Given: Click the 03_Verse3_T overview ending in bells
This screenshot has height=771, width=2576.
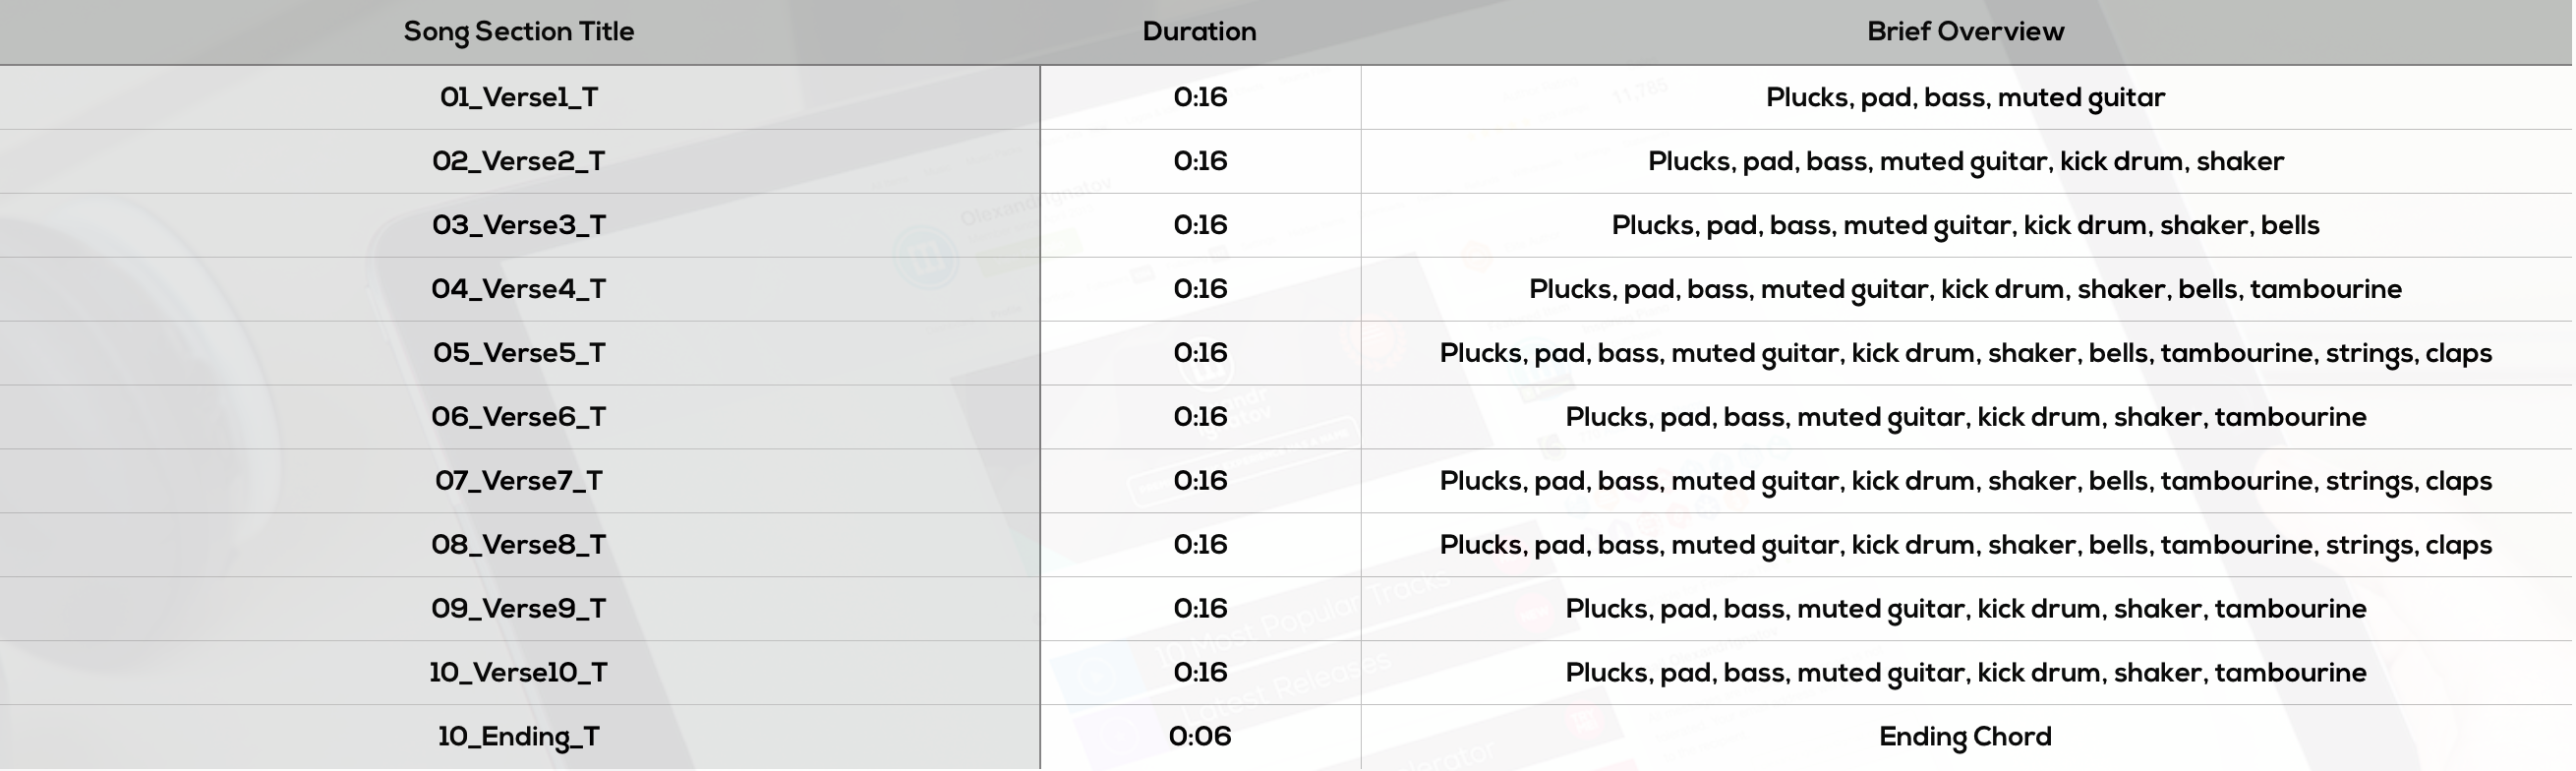Looking at the screenshot, I should coord(1966,225).
